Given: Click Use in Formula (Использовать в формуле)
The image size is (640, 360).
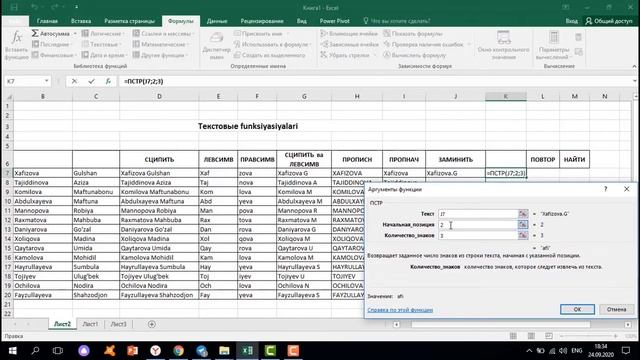Looking at the screenshot, I should [273, 44].
